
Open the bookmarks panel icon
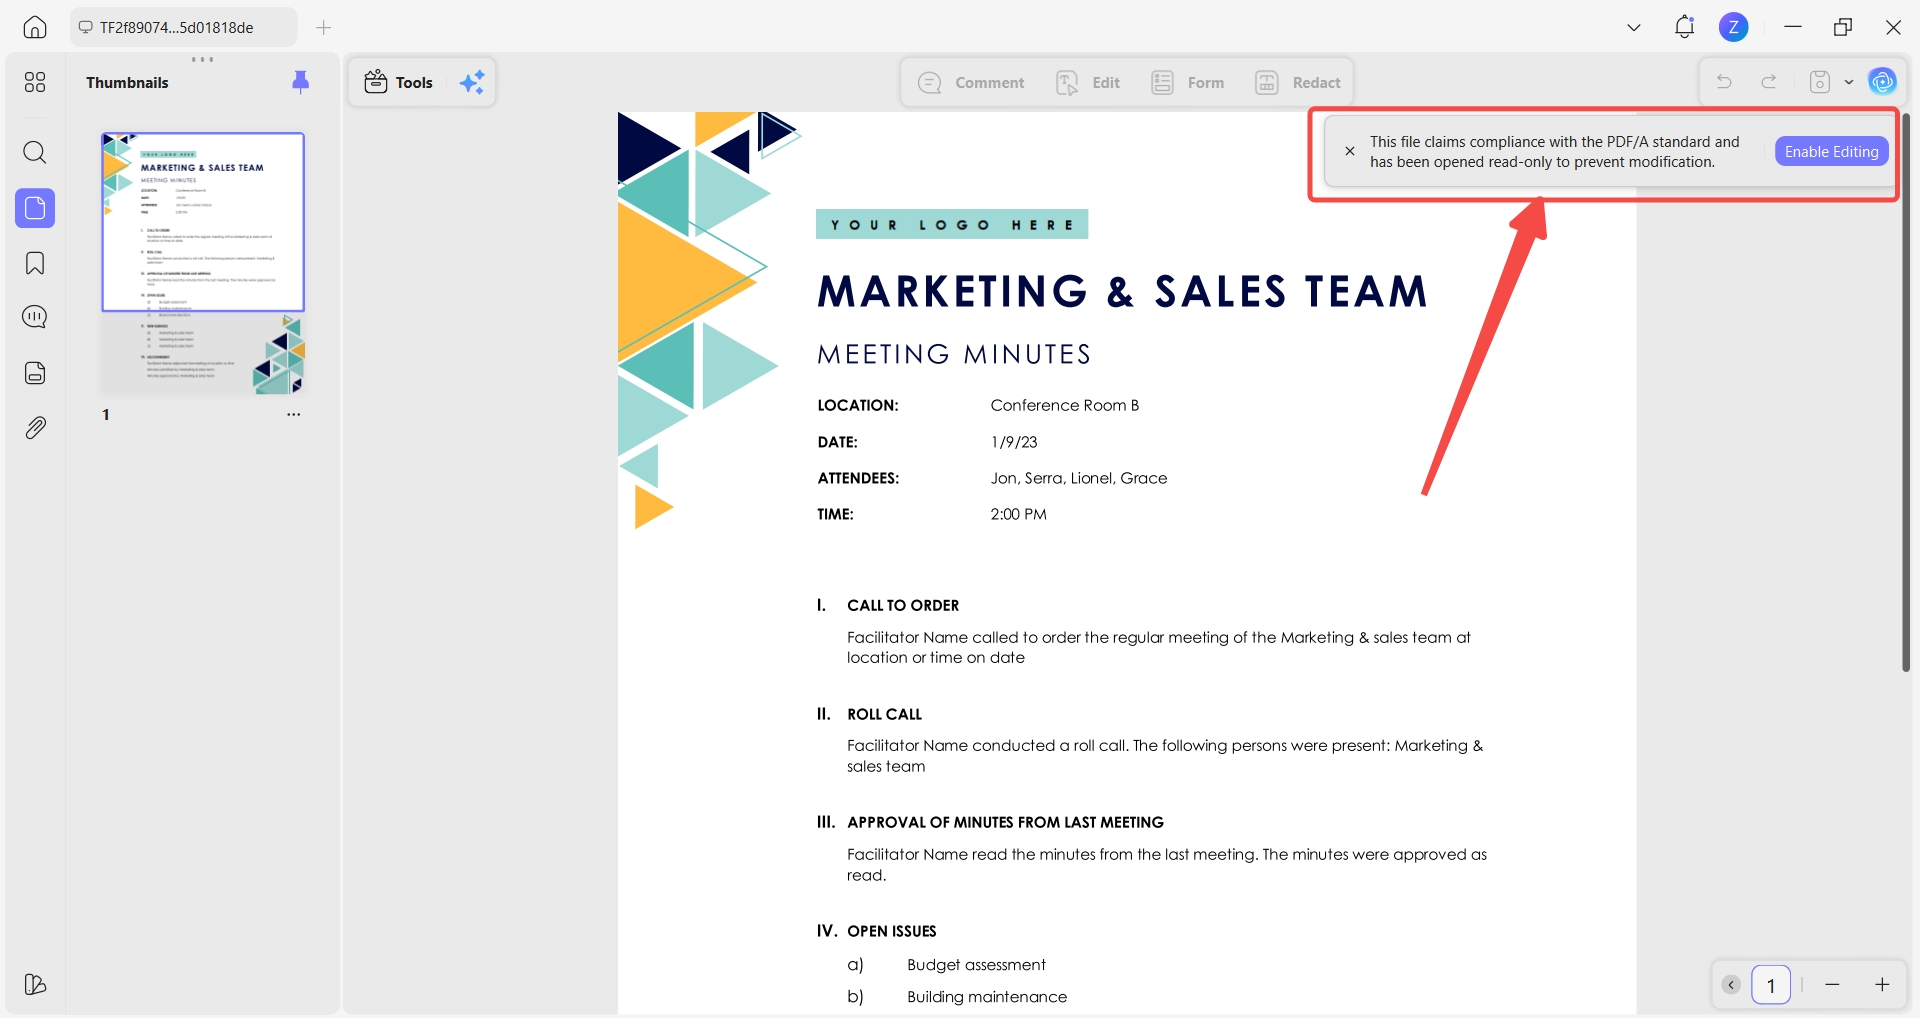pyautogui.click(x=35, y=263)
